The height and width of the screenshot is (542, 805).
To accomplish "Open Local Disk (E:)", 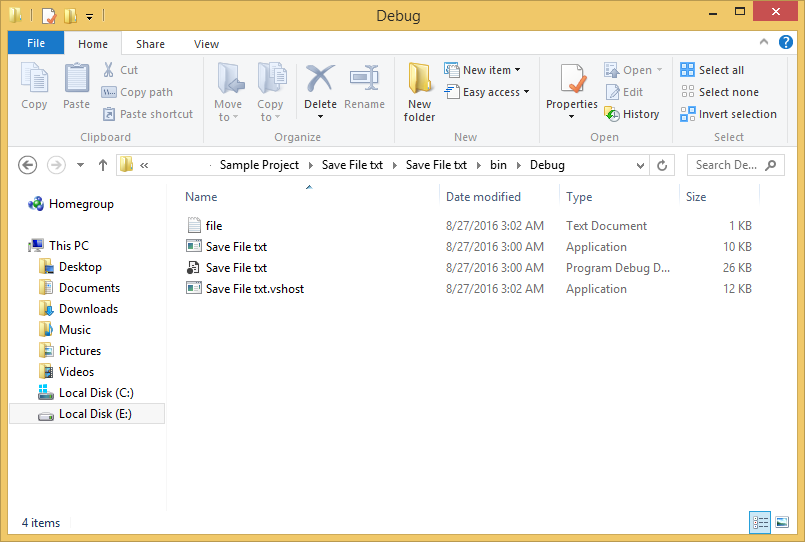I will click(86, 414).
